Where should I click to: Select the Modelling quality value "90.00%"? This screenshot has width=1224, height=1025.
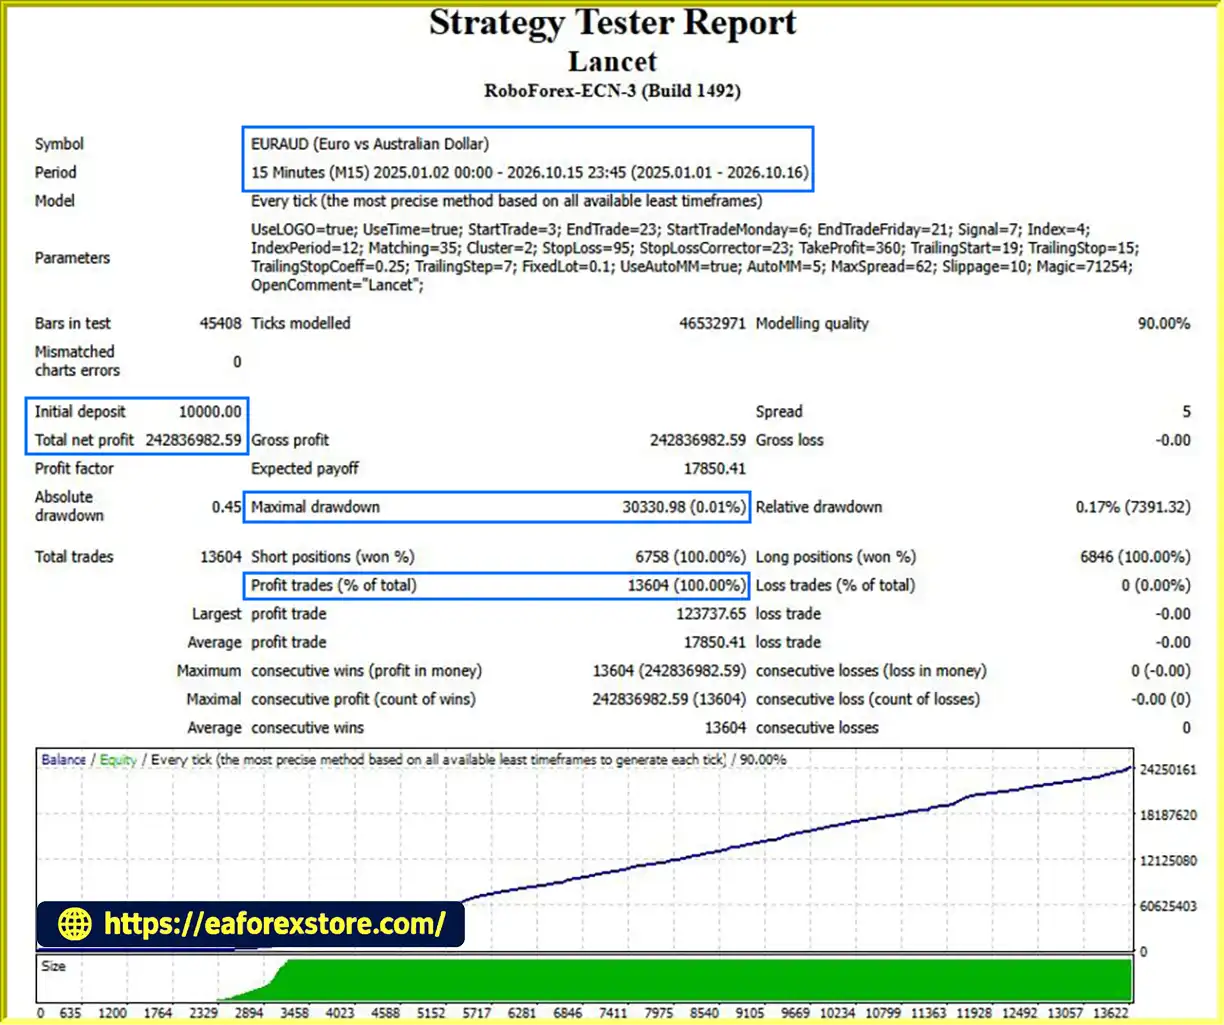point(1164,323)
